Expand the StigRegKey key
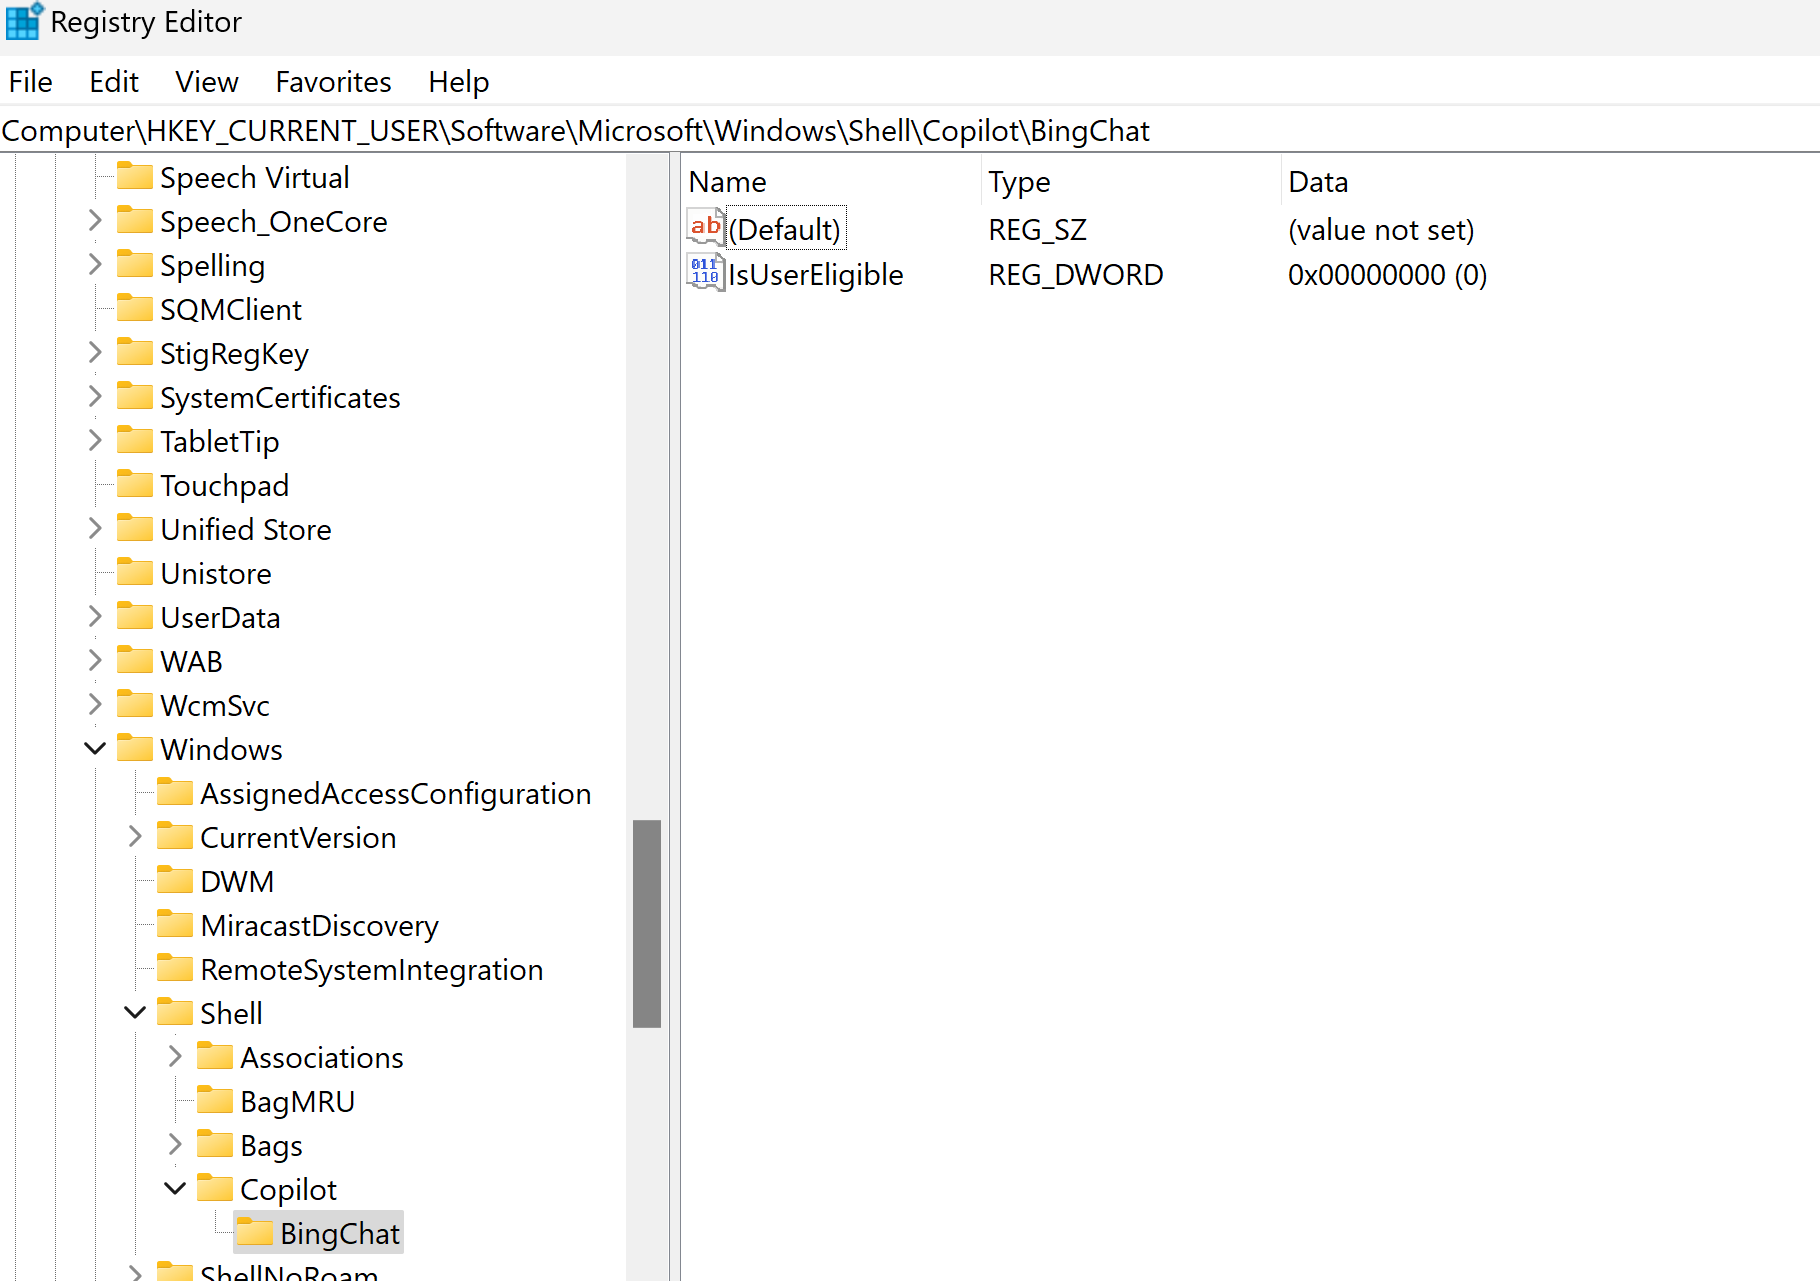This screenshot has height=1281, width=1820. point(95,353)
